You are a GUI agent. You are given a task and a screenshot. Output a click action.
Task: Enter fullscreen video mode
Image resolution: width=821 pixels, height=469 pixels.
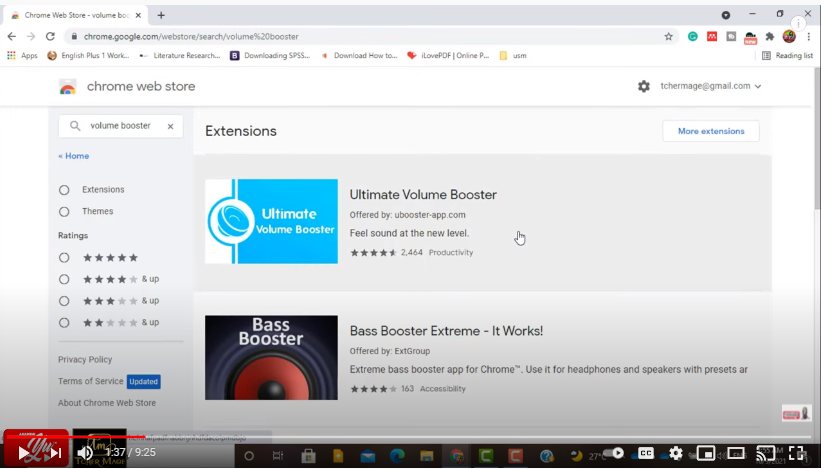(796, 453)
